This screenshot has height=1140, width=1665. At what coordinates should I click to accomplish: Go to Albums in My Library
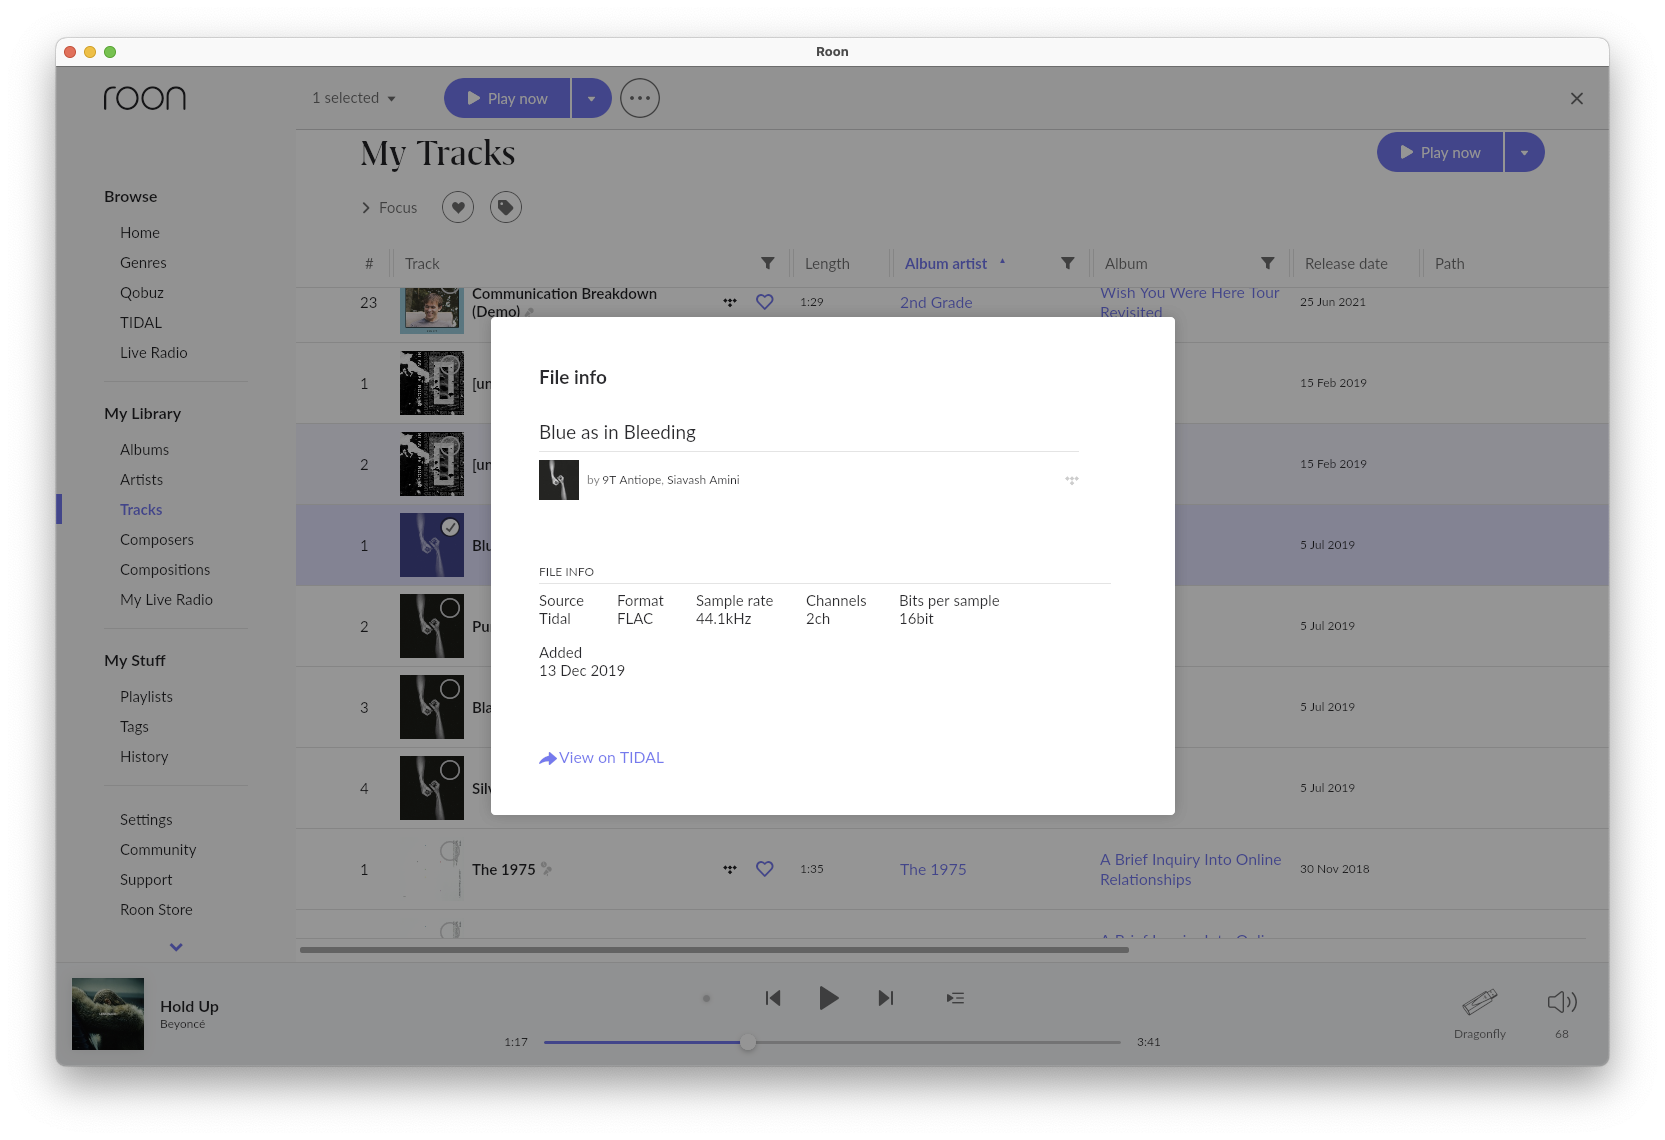(x=145, y=450)
